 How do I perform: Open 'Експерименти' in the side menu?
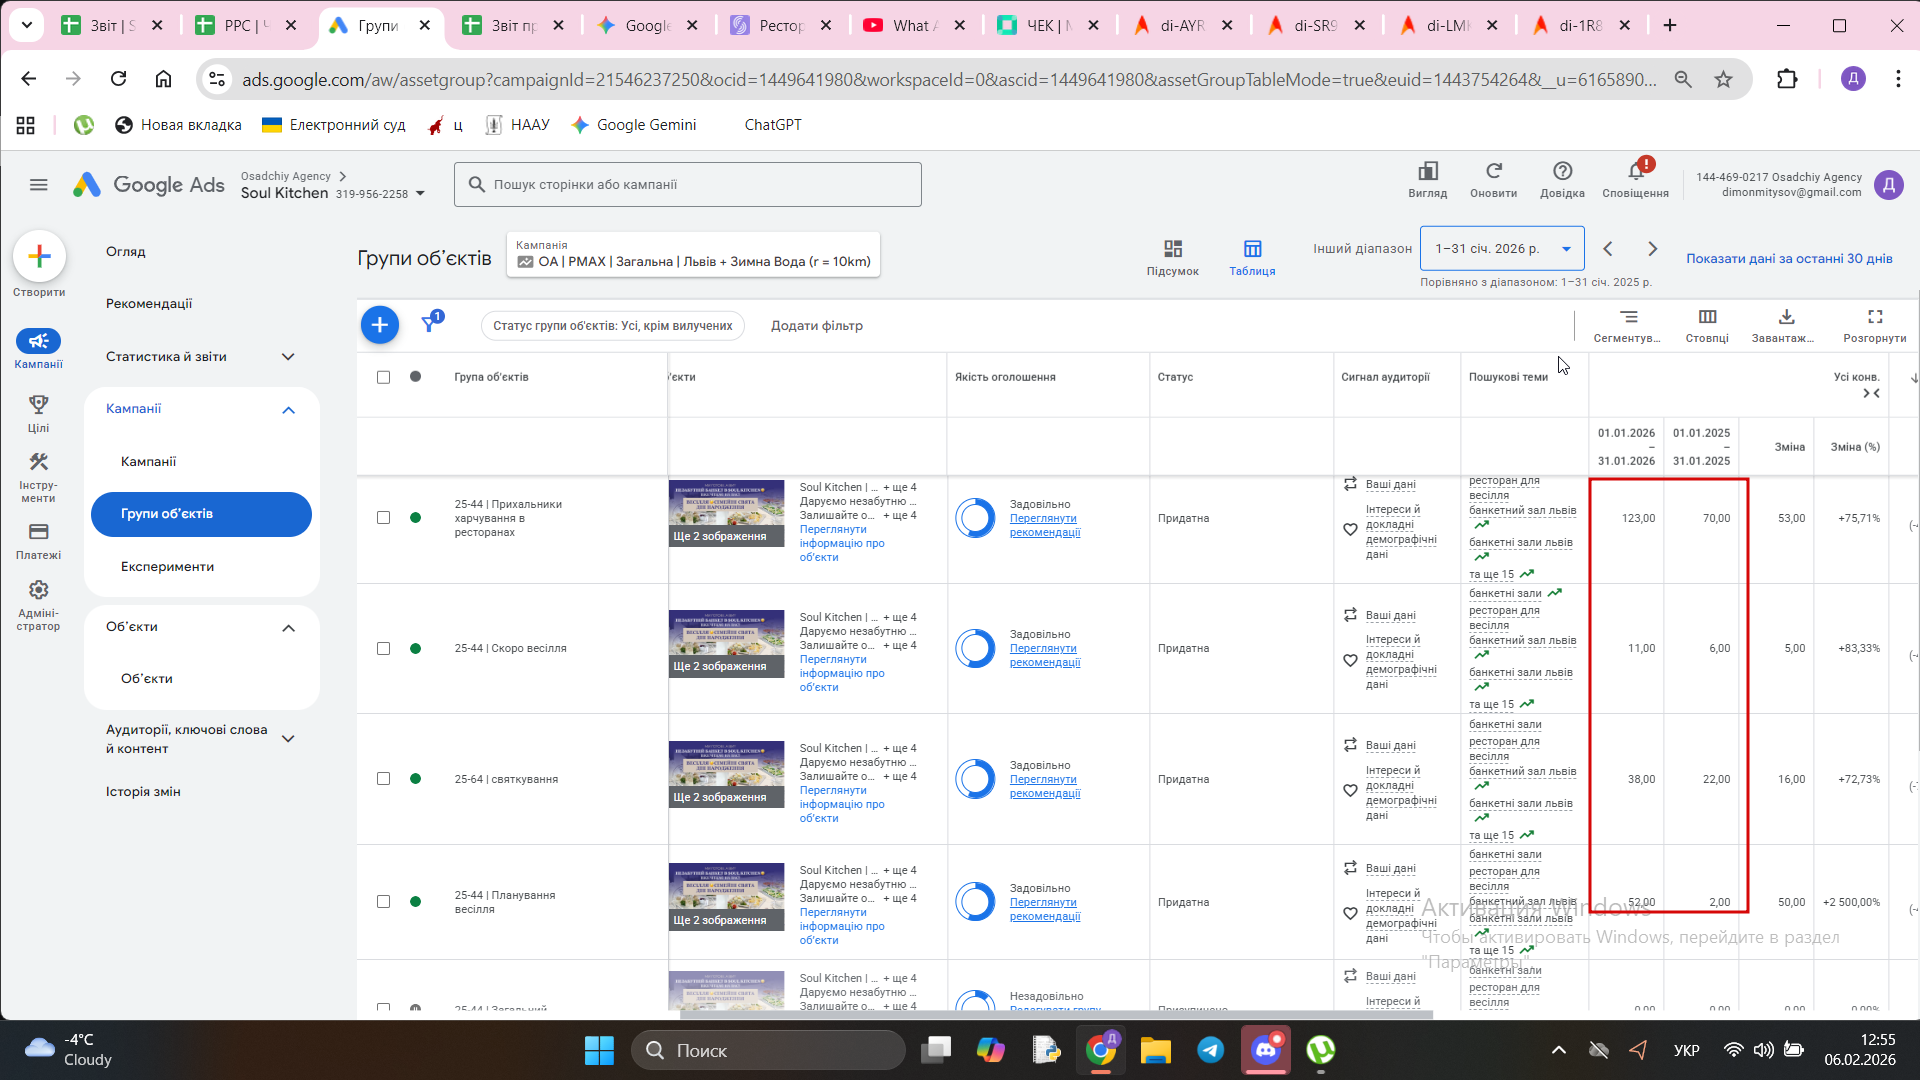pos(167,567)
